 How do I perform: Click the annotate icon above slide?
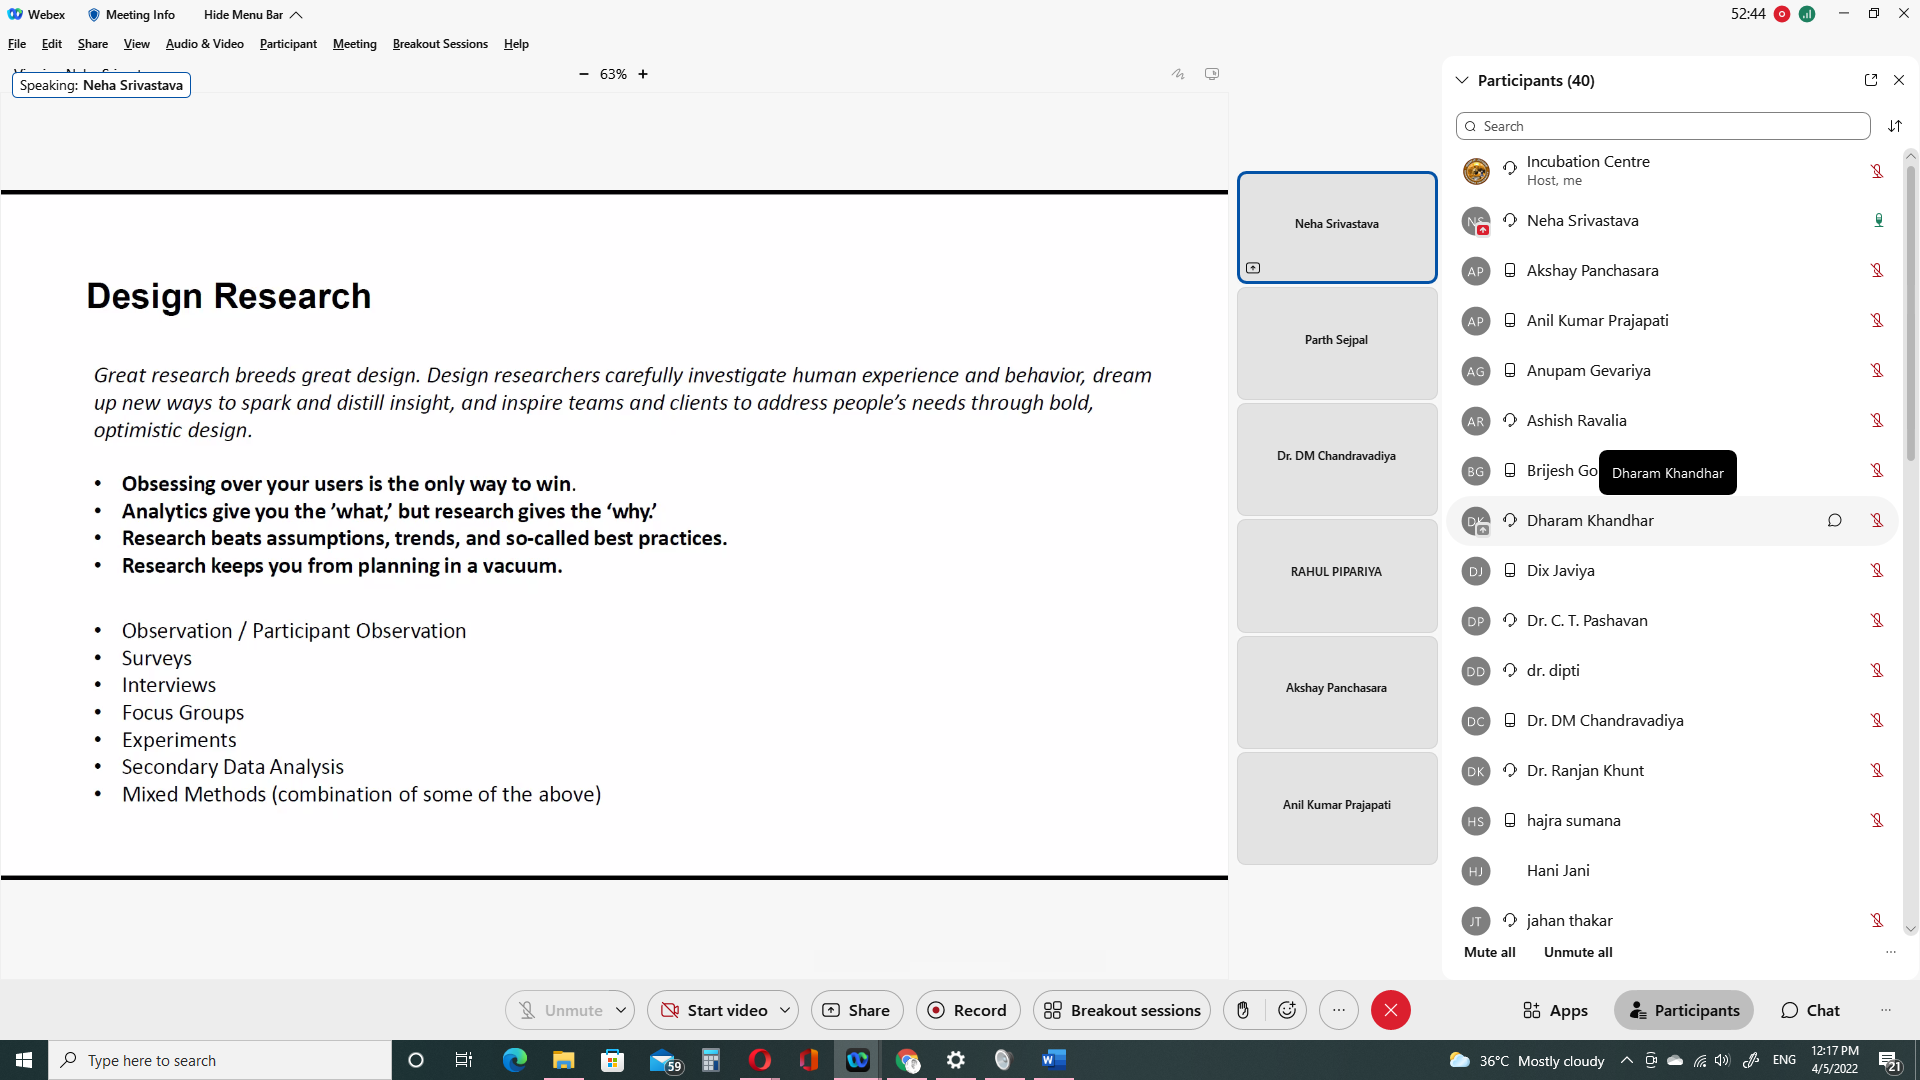(1178, 74)
